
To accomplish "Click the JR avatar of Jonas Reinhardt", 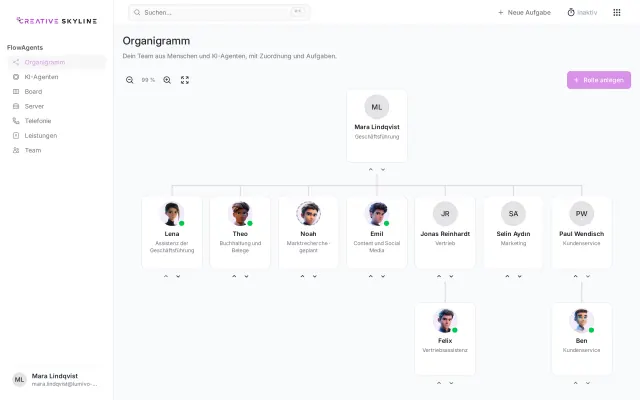I will click(445, 214).
